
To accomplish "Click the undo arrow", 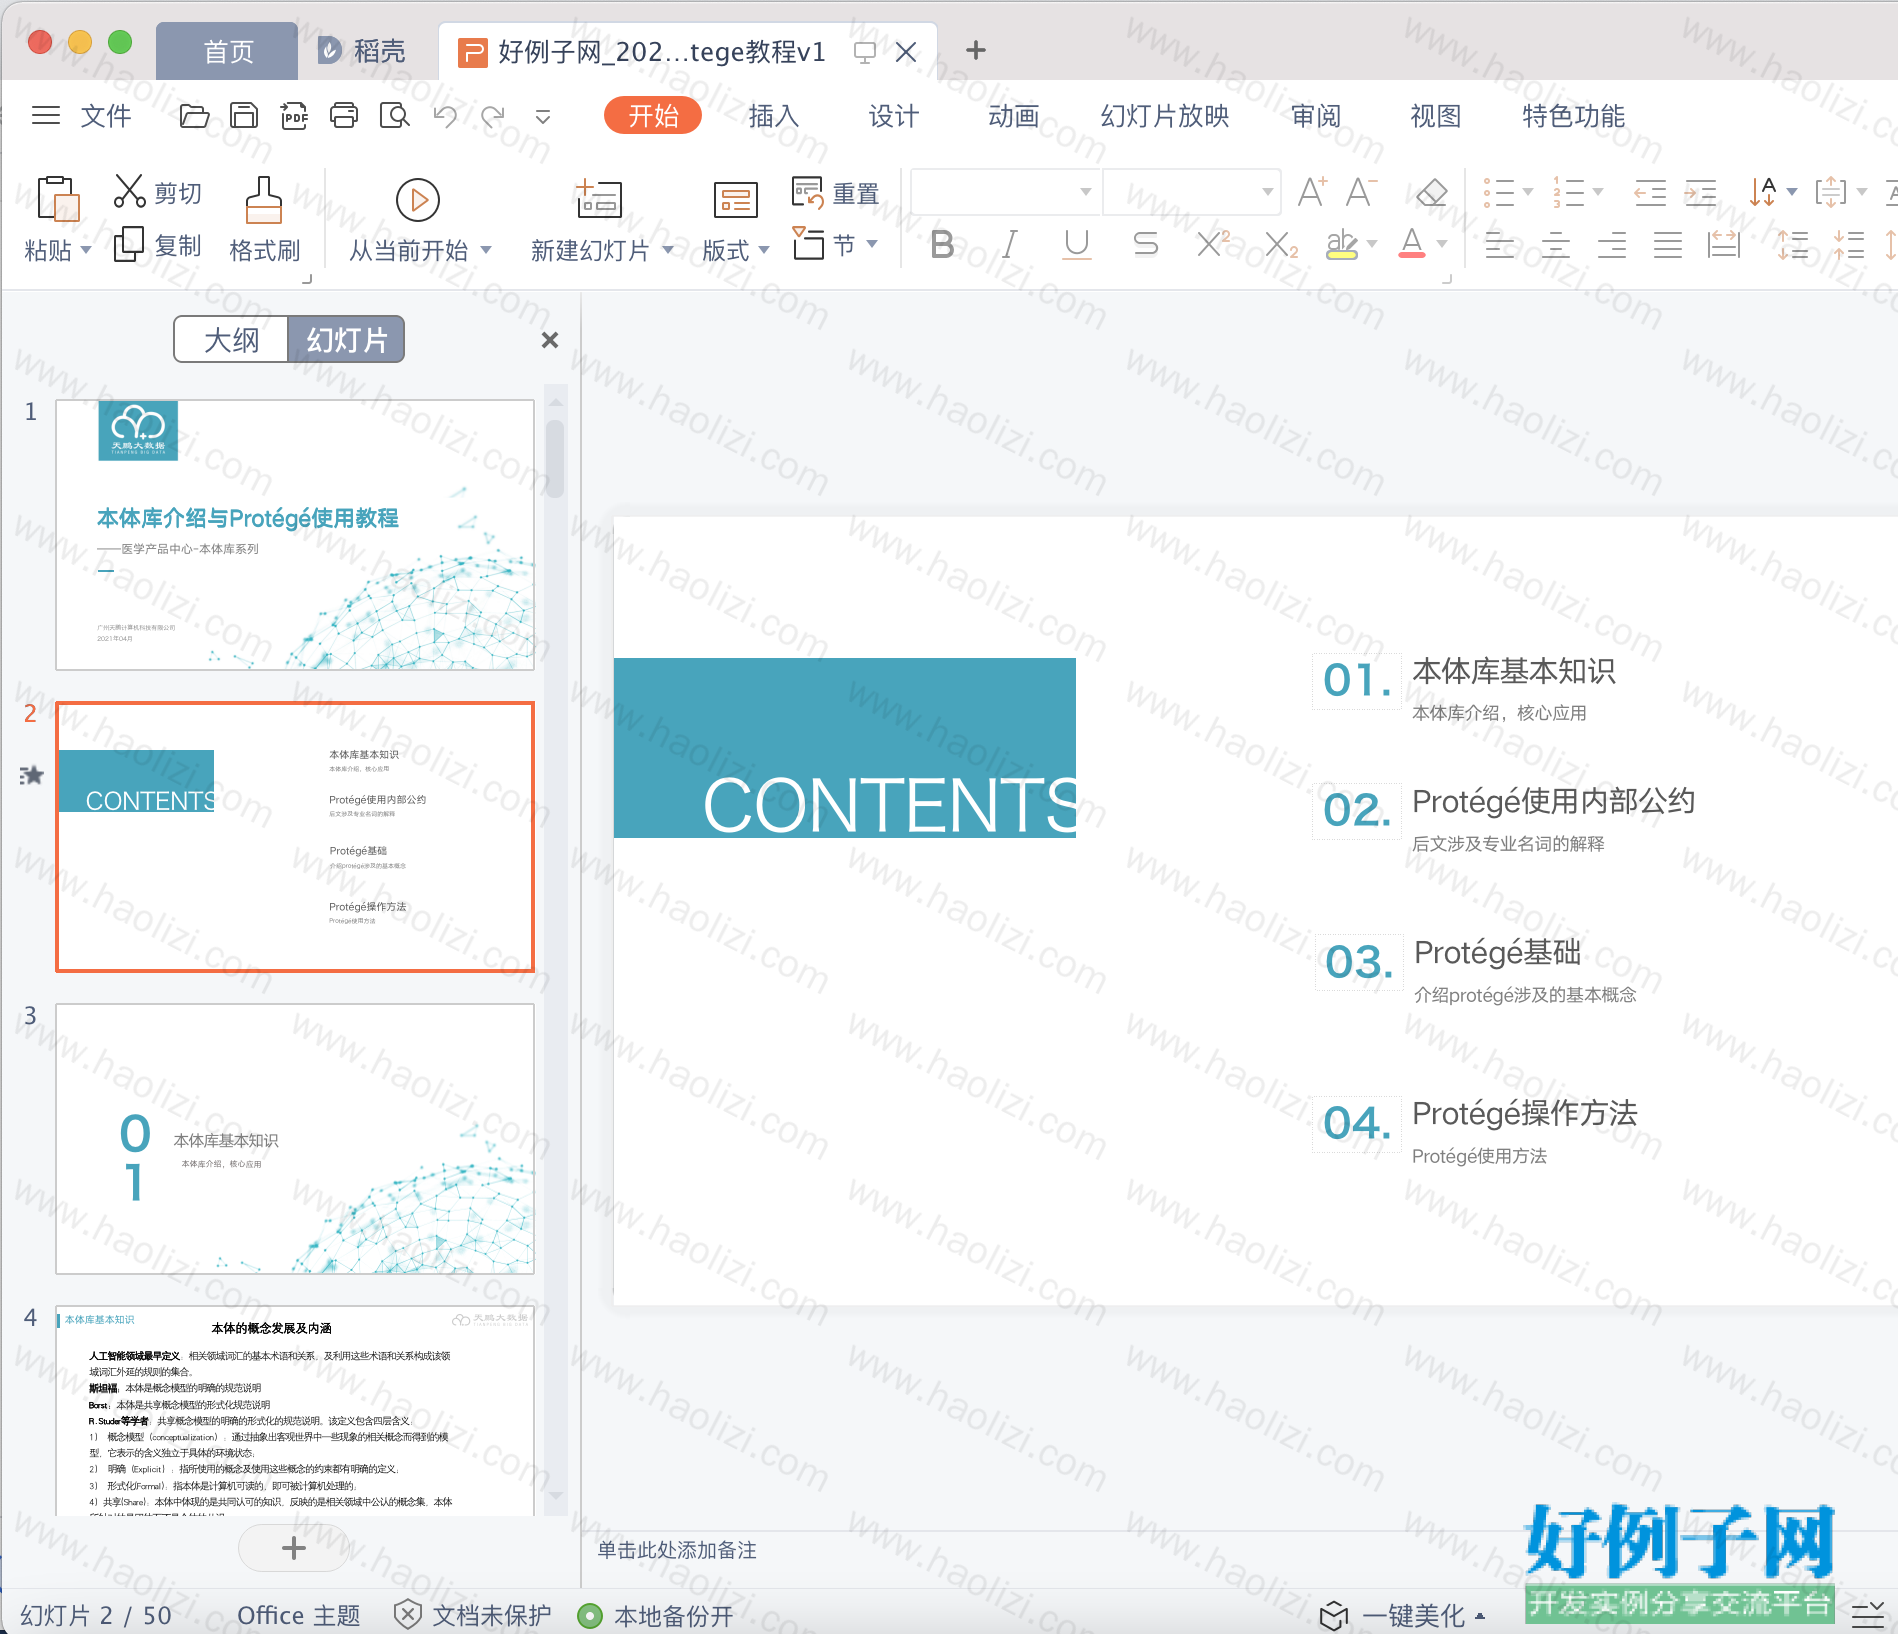I will [x=445, y=116].
